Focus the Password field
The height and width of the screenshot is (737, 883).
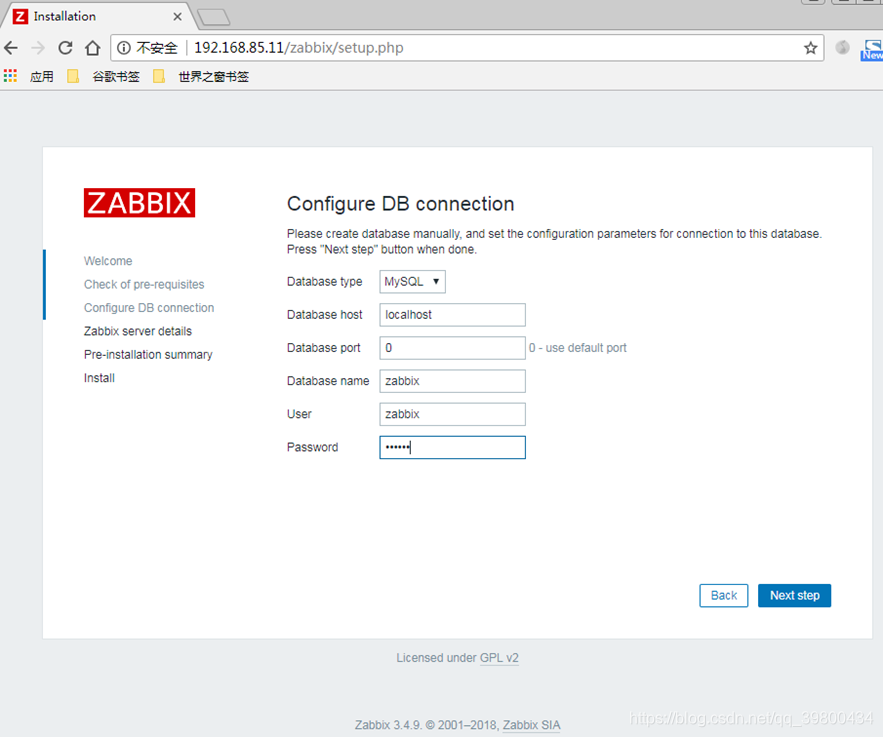coord(452,448)
